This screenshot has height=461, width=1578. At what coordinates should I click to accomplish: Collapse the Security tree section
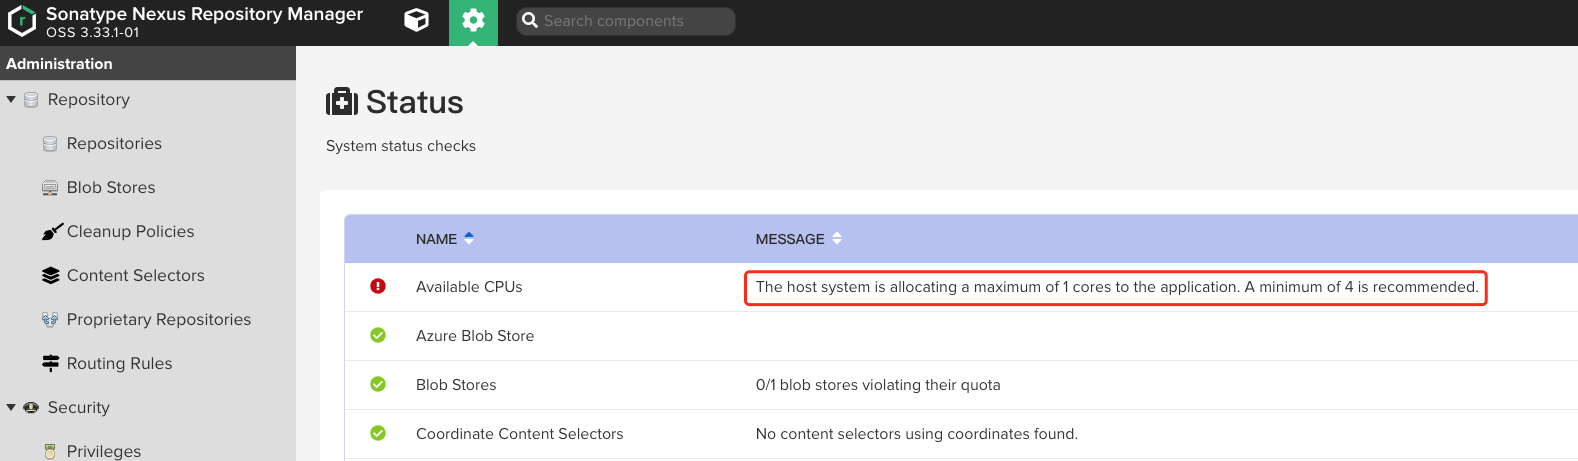(11, 407)
